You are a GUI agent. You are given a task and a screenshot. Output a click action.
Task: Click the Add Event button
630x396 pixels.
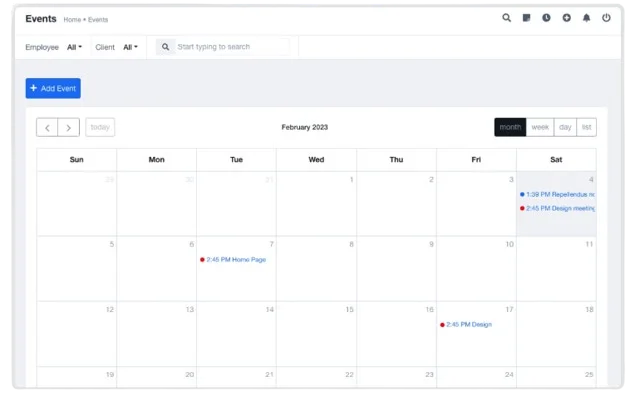(53, 88)
